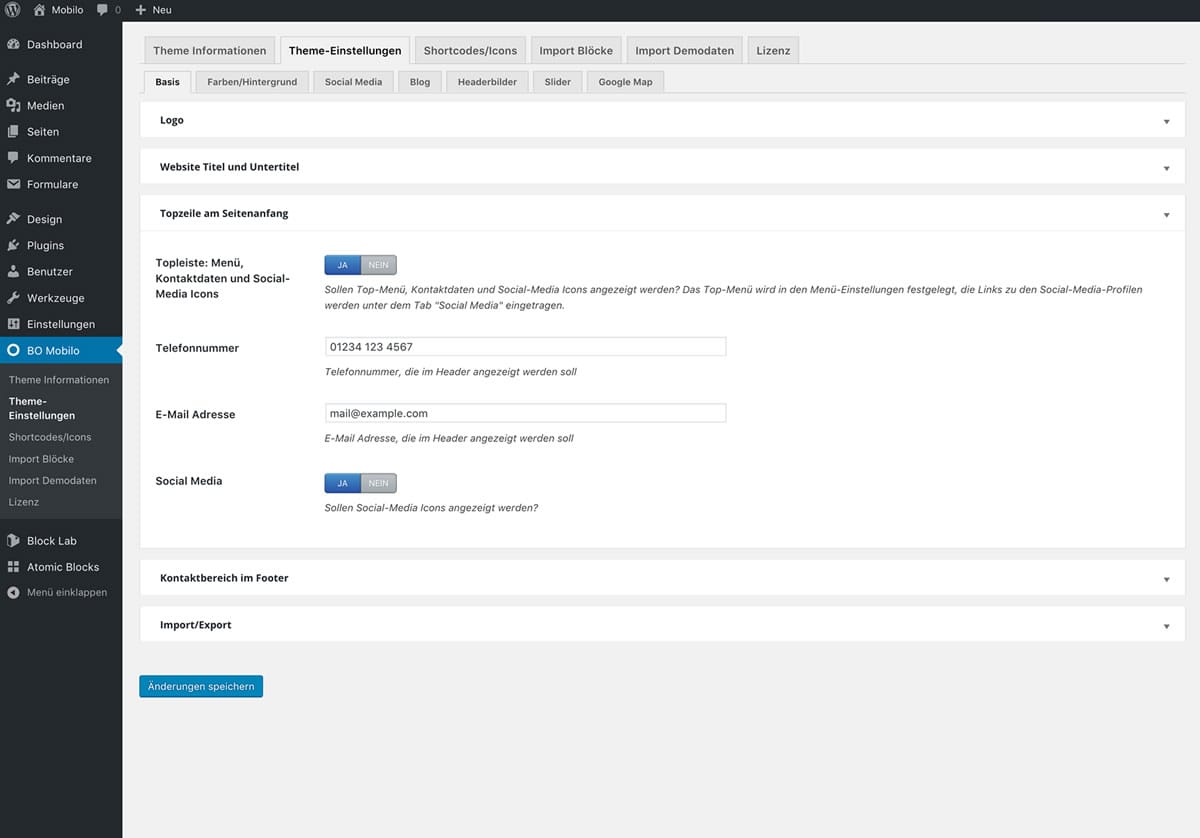Open the Farben/Hintergrund sub-tab
The image size is (1200, 838).
pos(252,82)
